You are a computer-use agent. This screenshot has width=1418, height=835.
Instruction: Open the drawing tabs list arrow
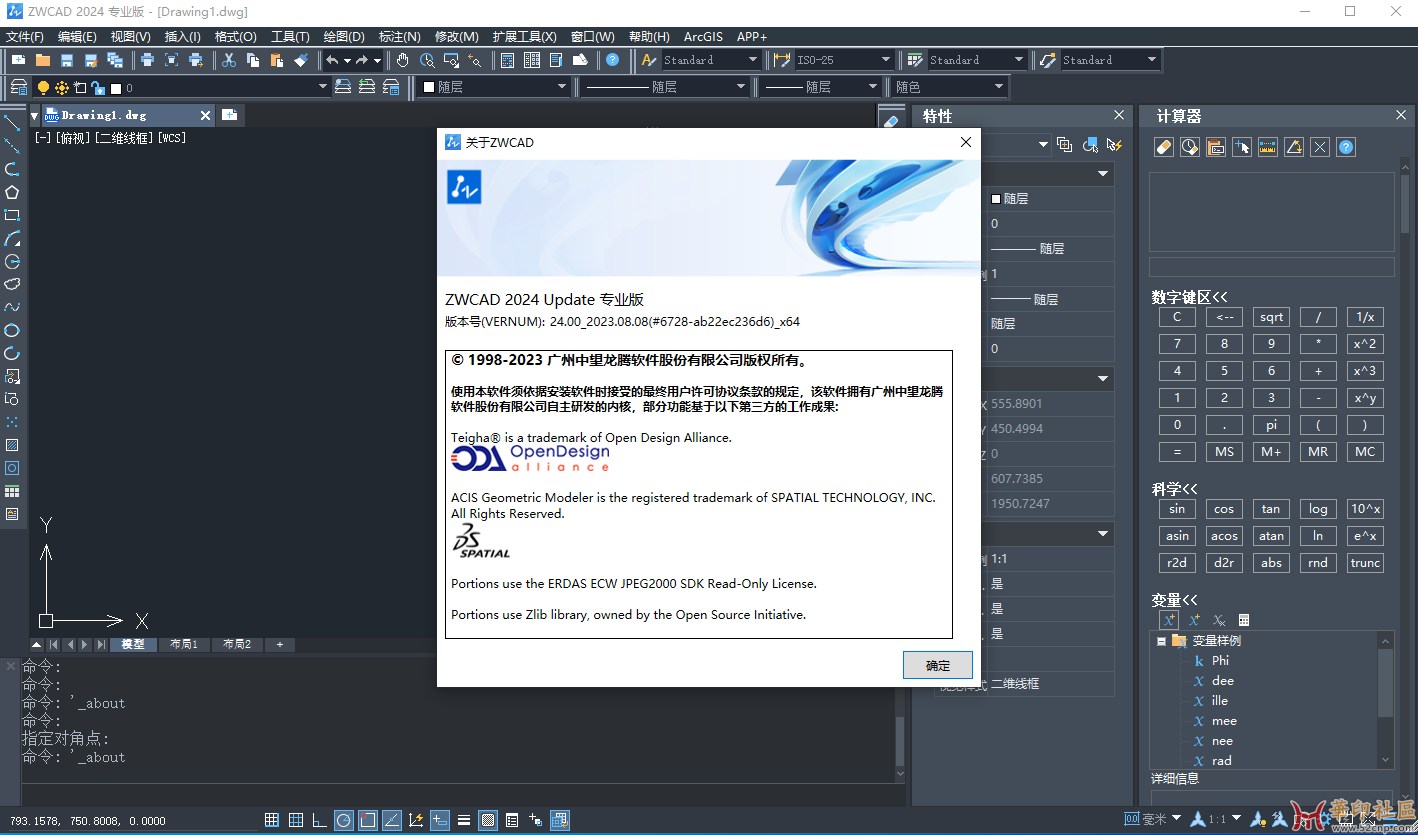34,115
